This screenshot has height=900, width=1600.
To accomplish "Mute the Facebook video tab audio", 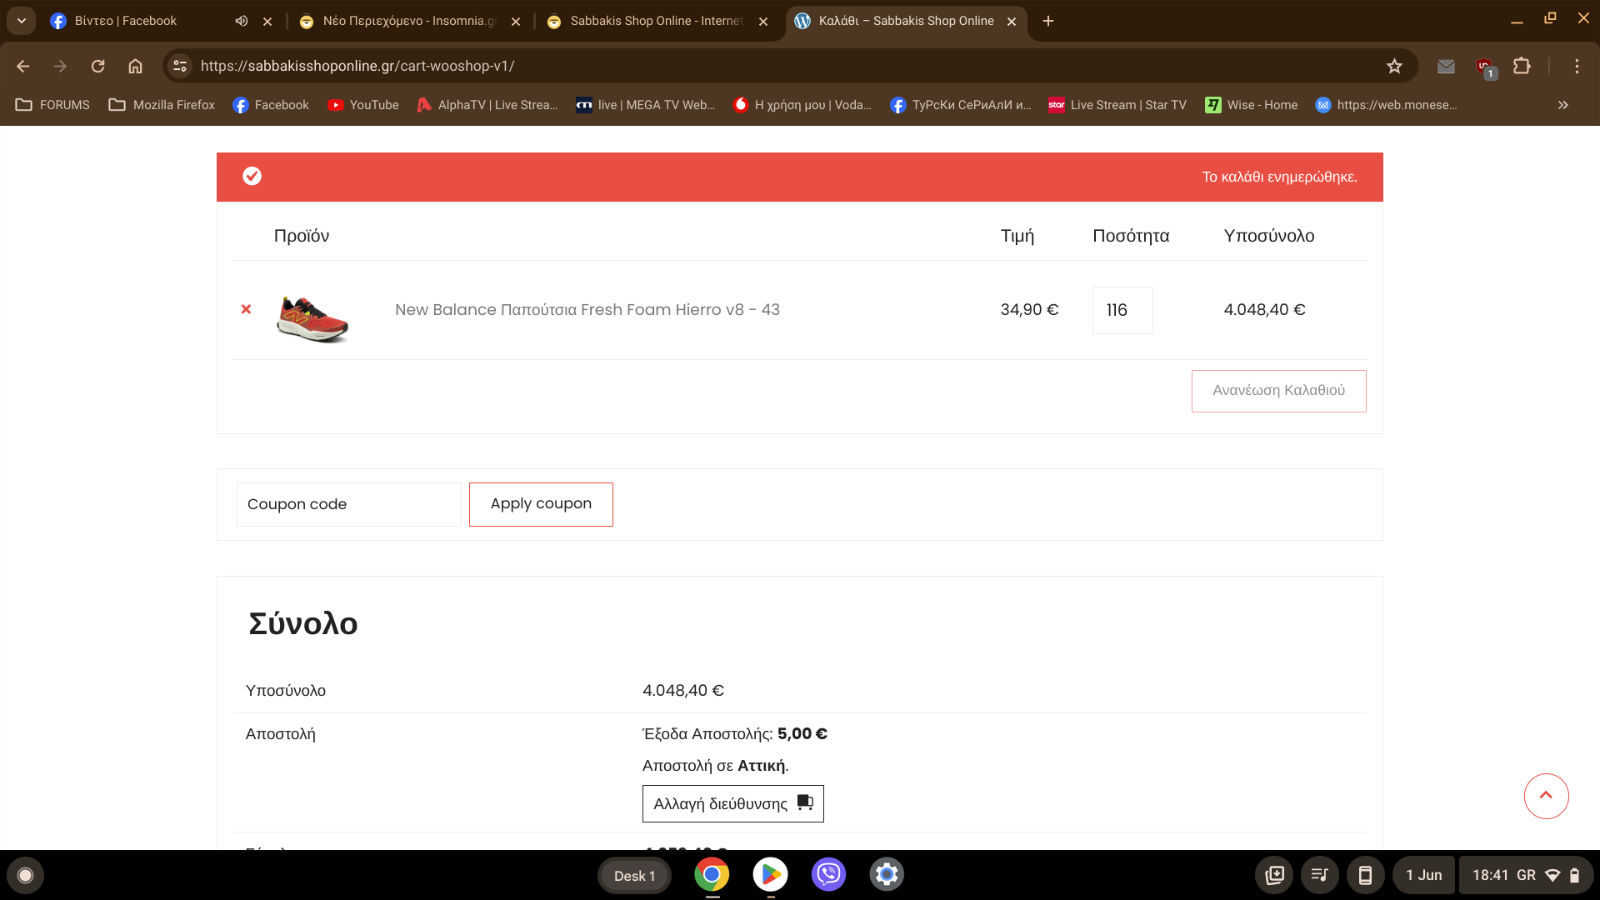I will click(241, 21).
